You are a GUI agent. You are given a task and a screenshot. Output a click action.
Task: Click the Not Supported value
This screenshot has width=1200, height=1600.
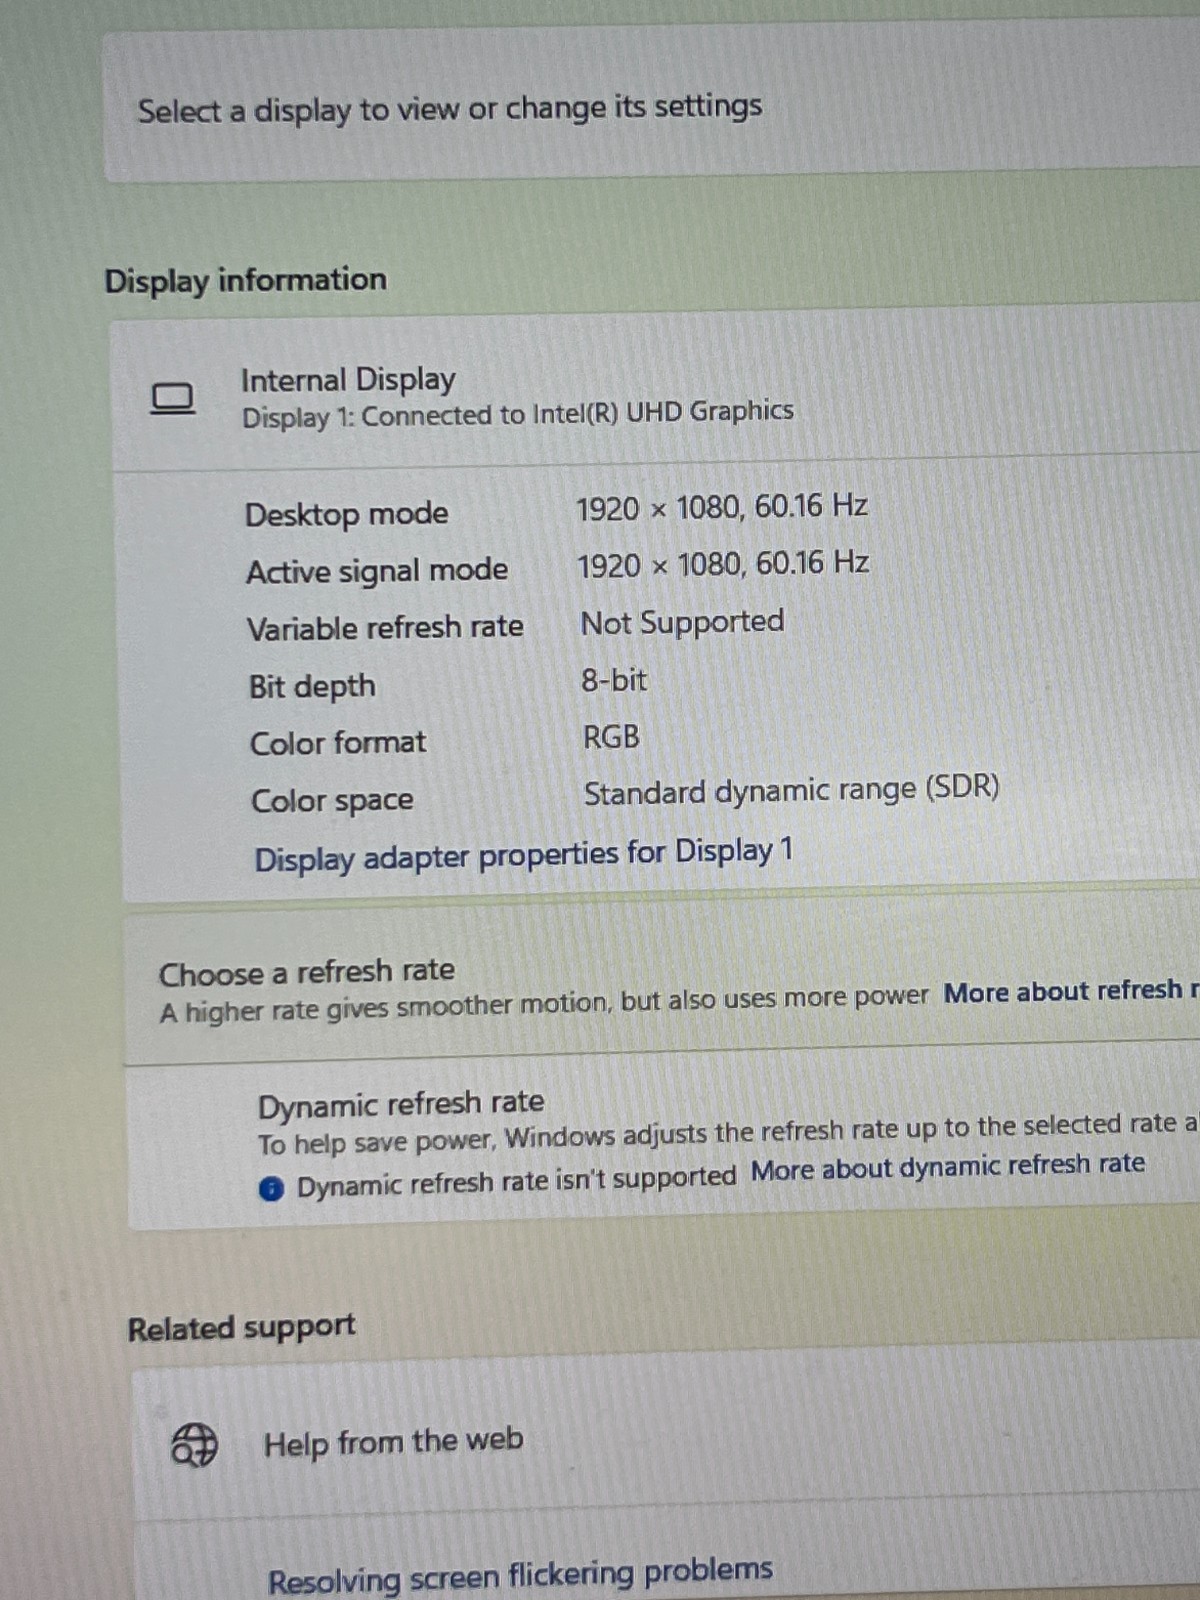tap(682, 622)
